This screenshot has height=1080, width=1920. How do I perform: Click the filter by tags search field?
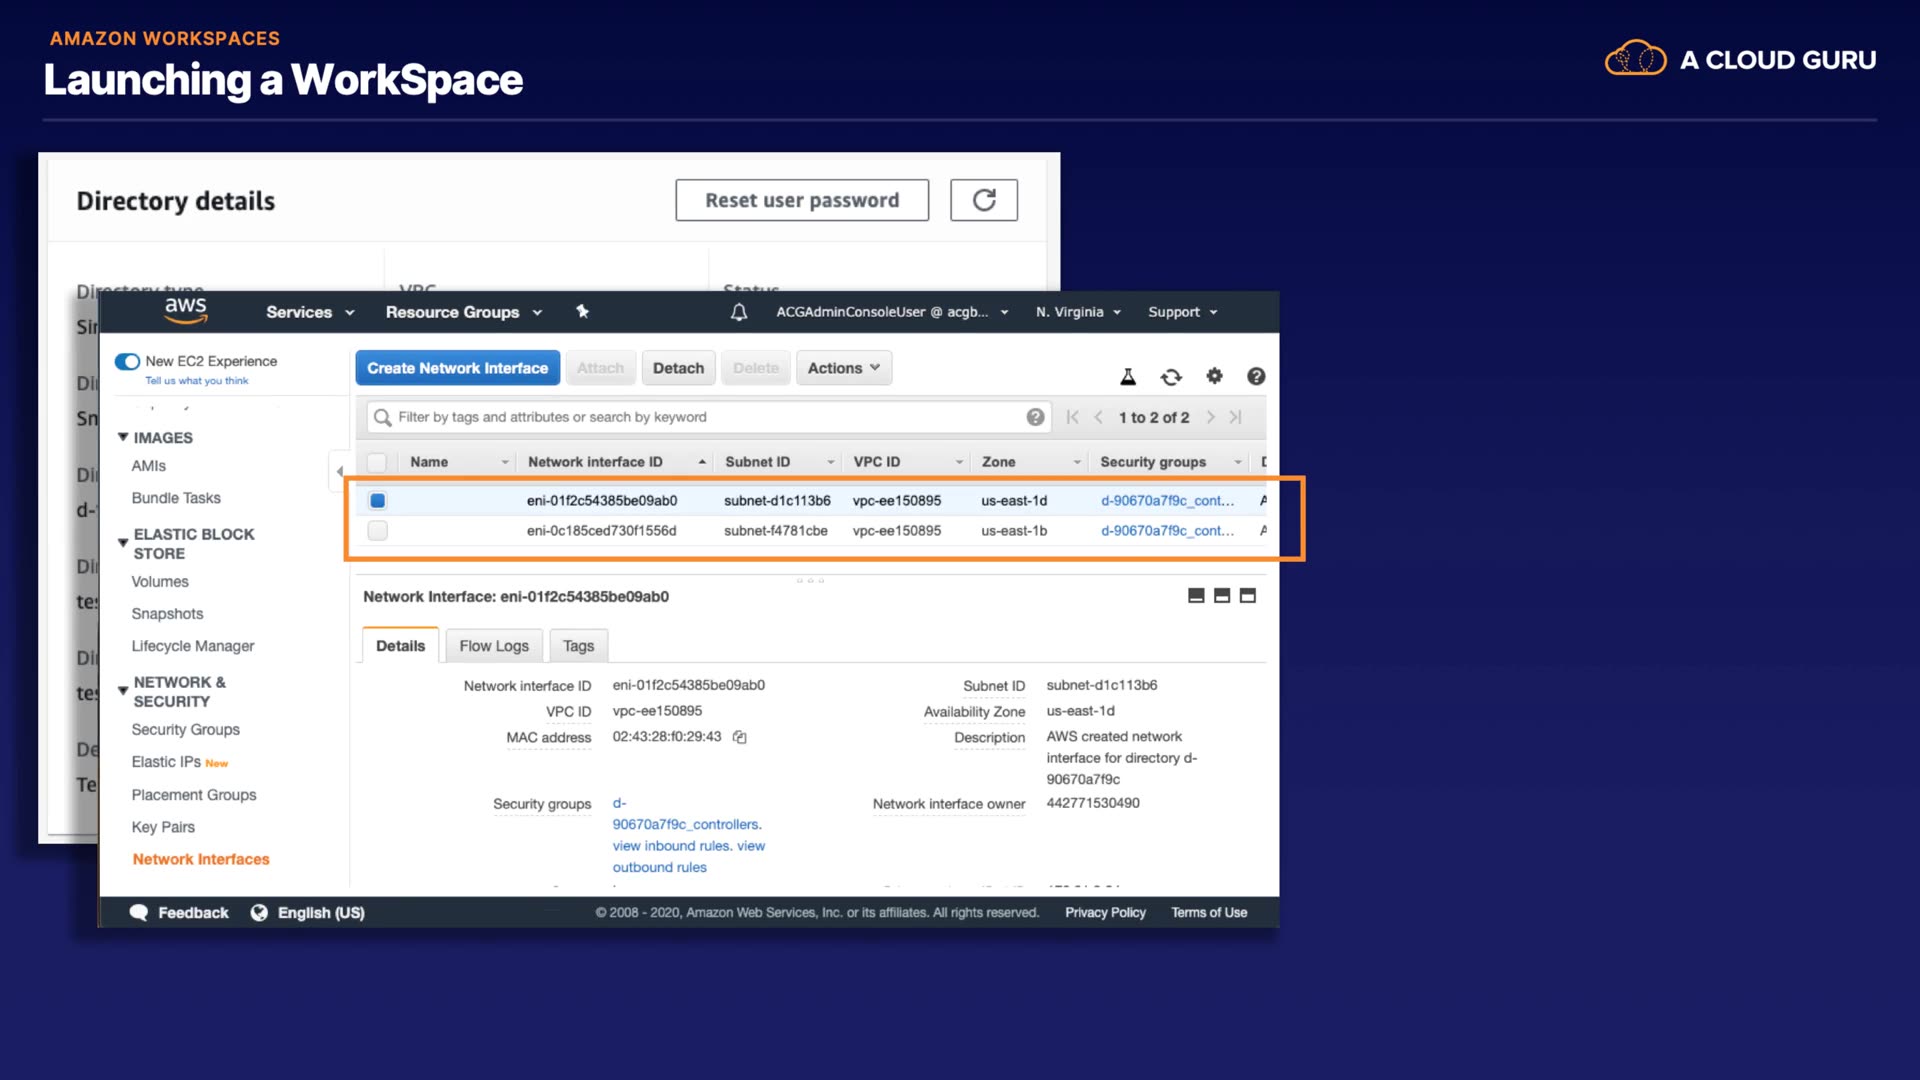tap(700, 417)
